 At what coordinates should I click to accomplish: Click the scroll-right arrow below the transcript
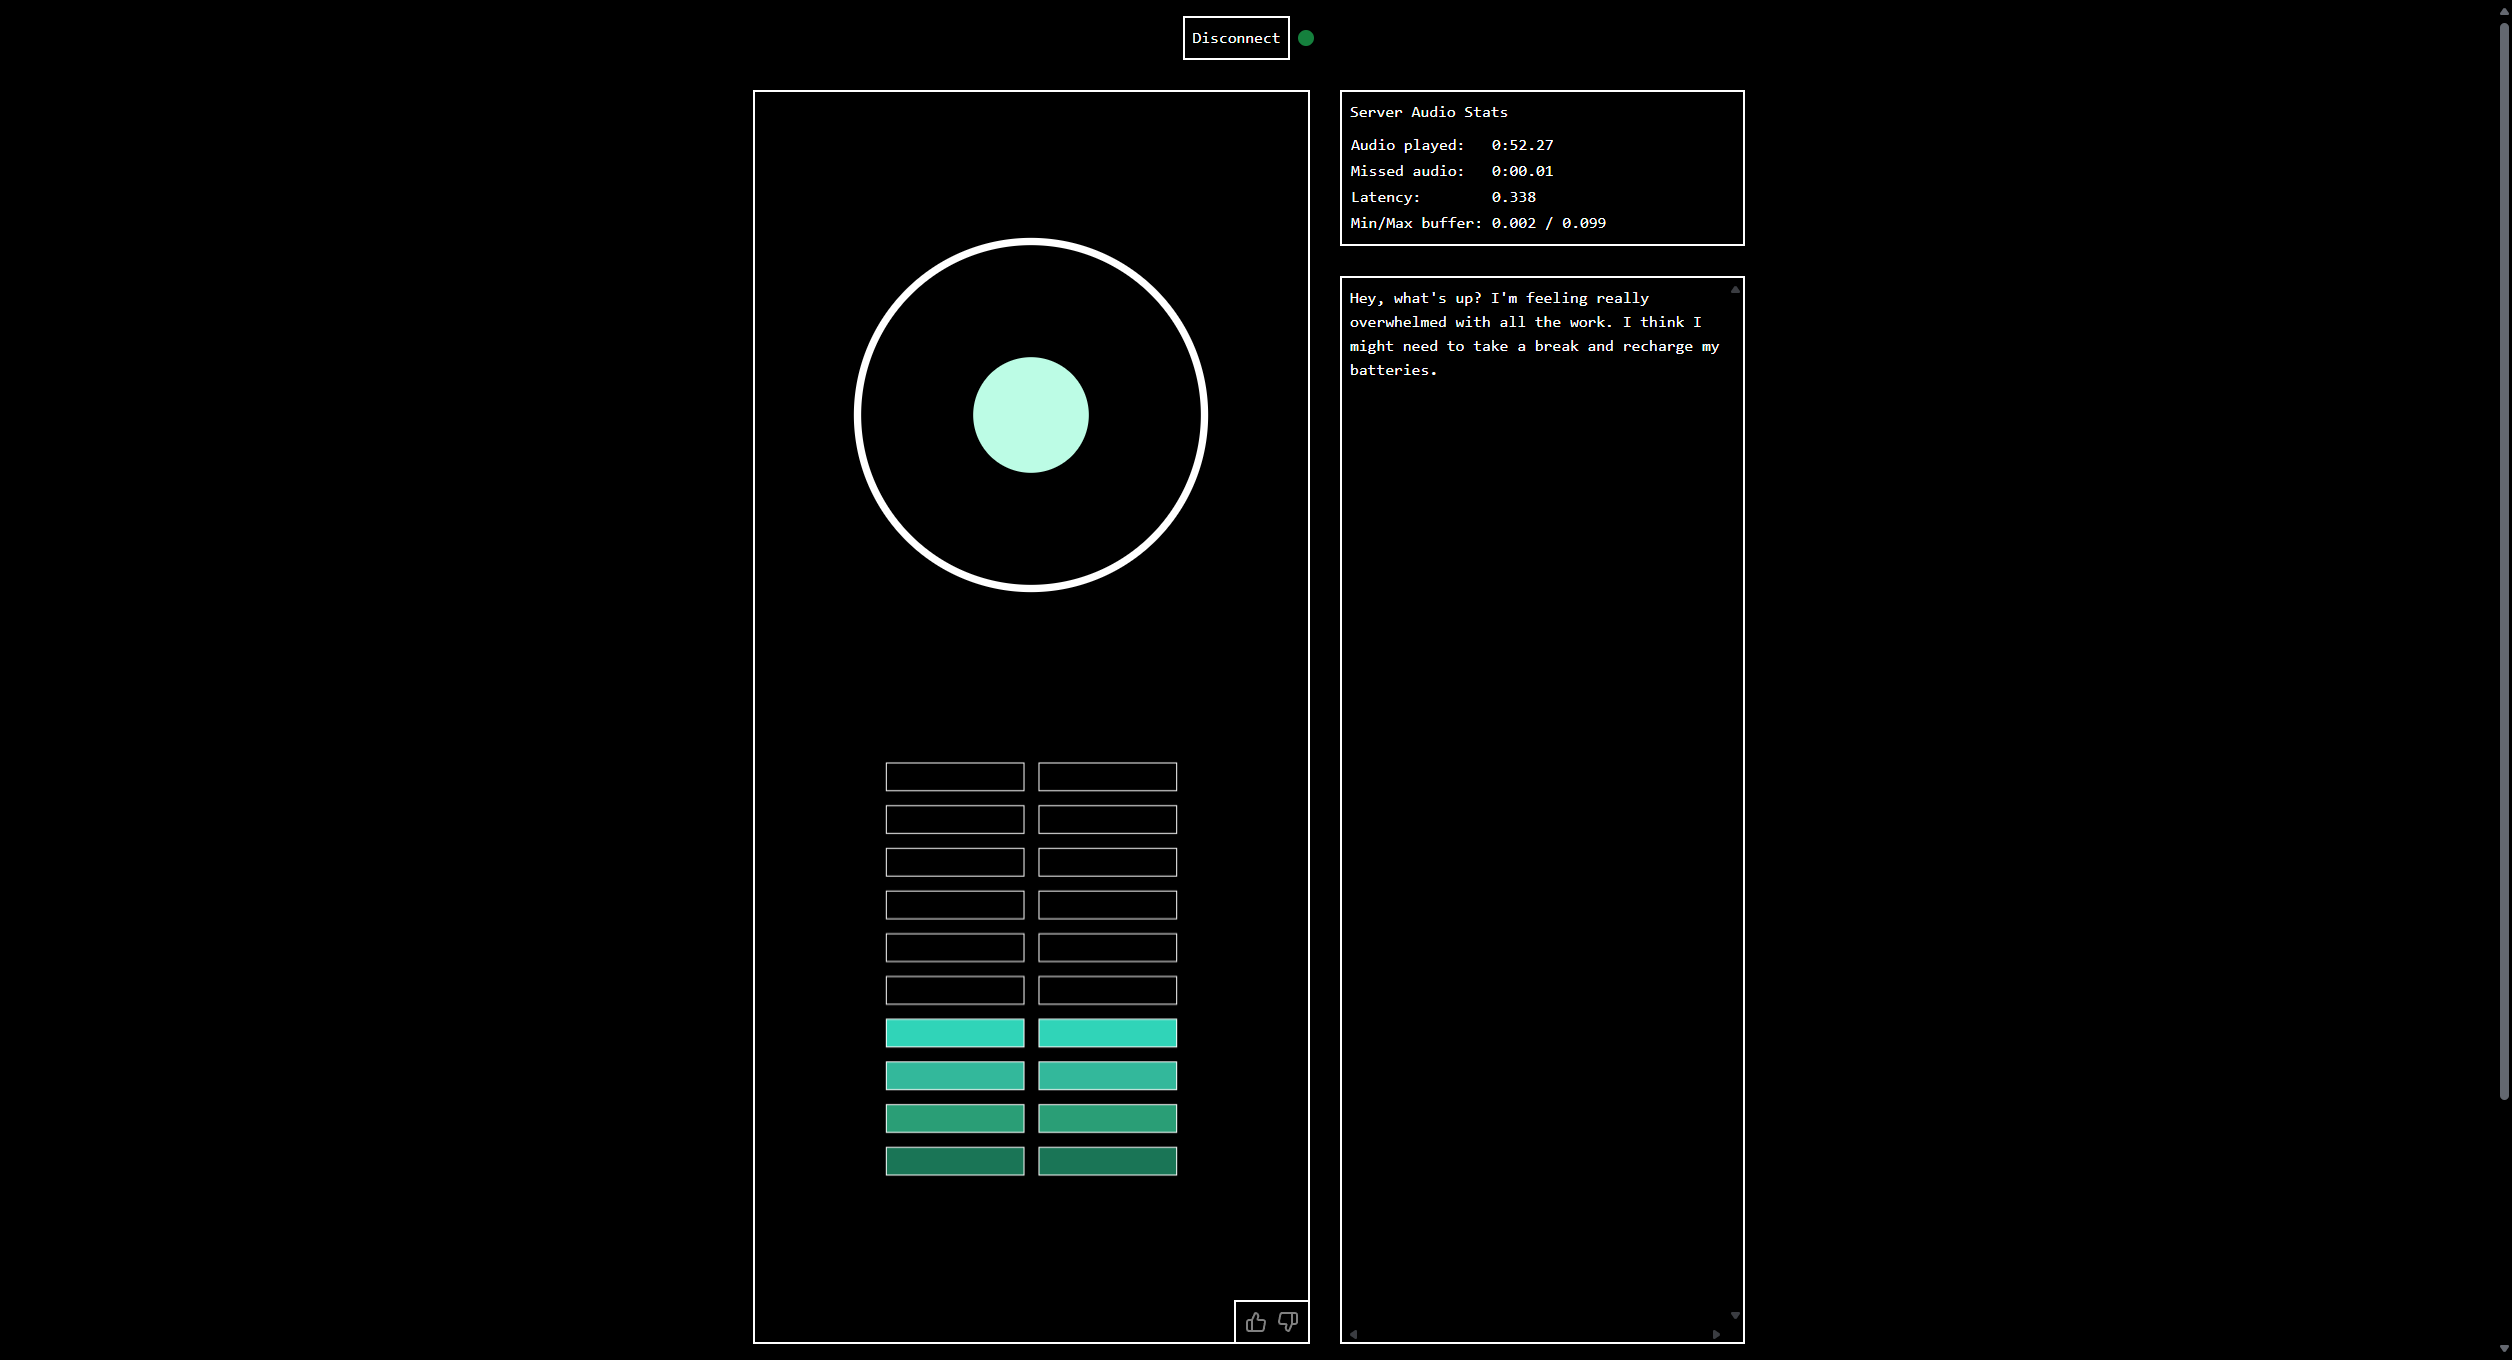(1717, 1333)
